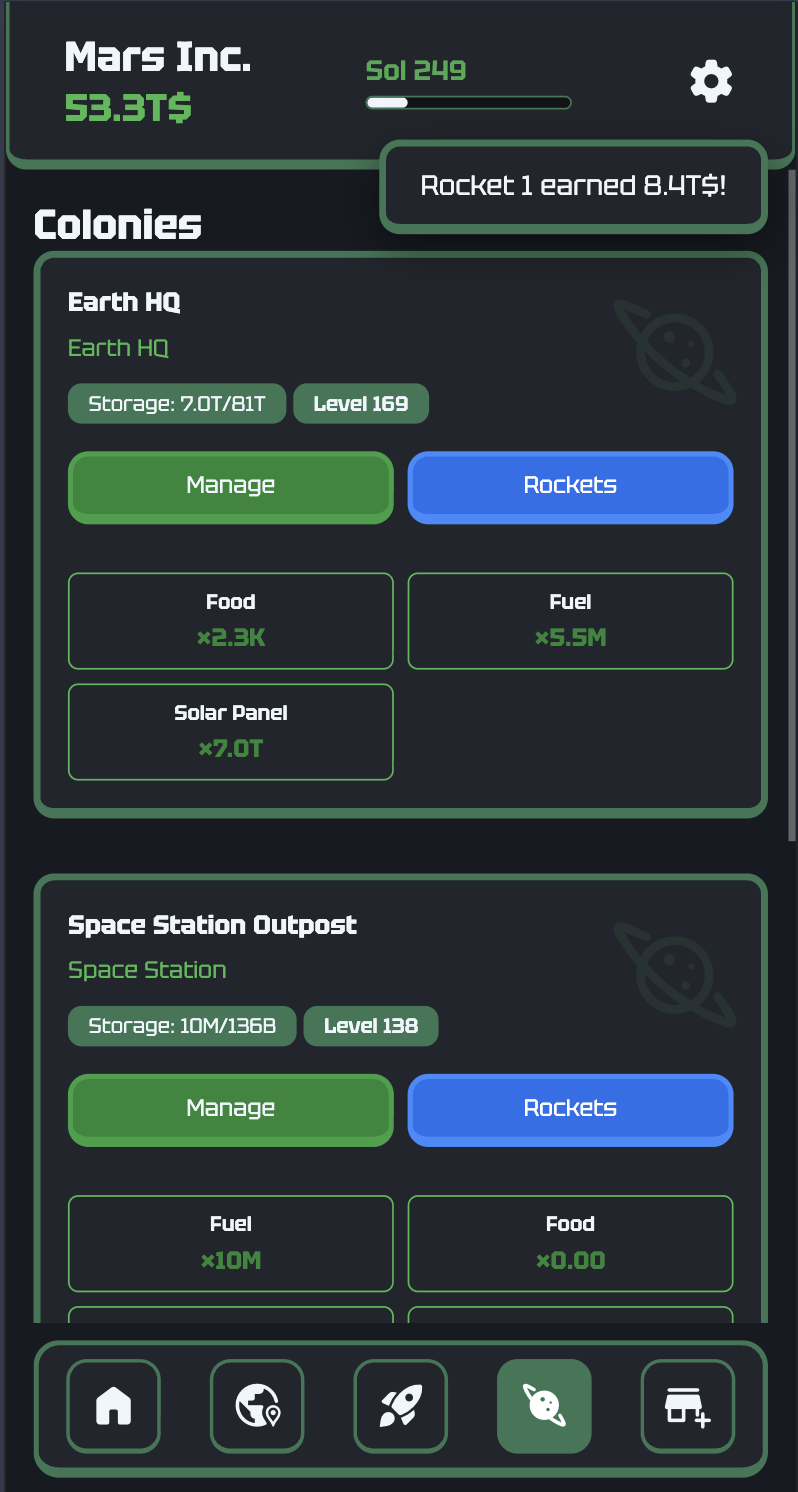
Task: Select Space Station's Fuel ×10M tile
Action: pyautogui.click(x=230, y=1243)
